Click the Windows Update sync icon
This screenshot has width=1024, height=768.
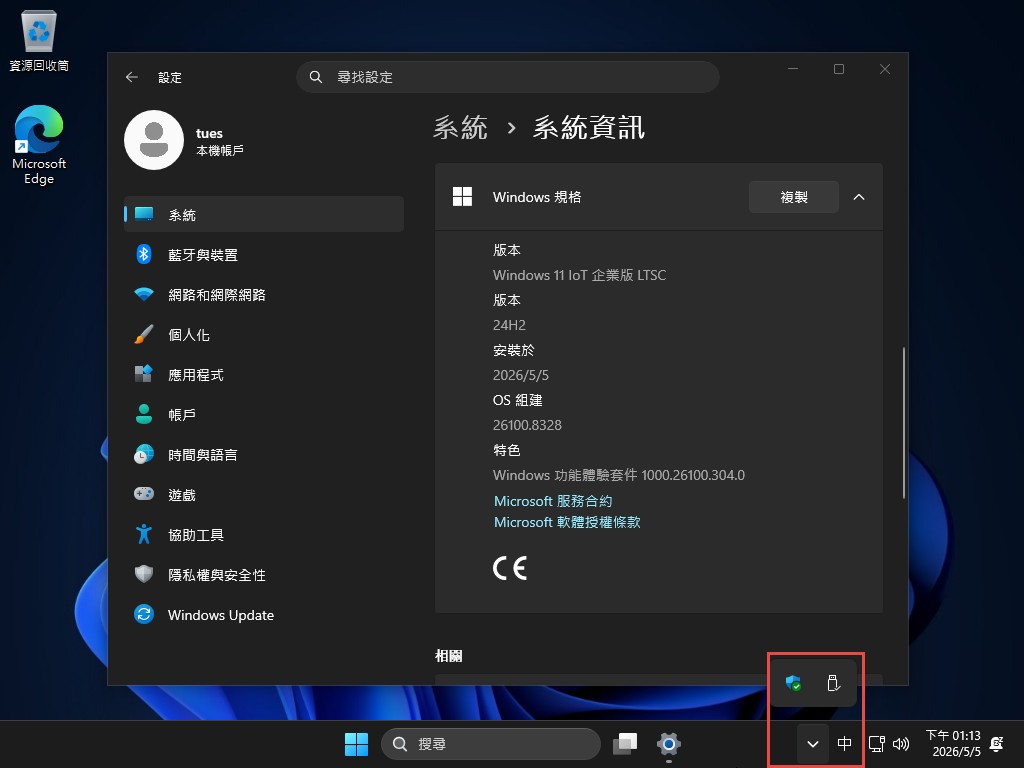[x=144, y=615]
